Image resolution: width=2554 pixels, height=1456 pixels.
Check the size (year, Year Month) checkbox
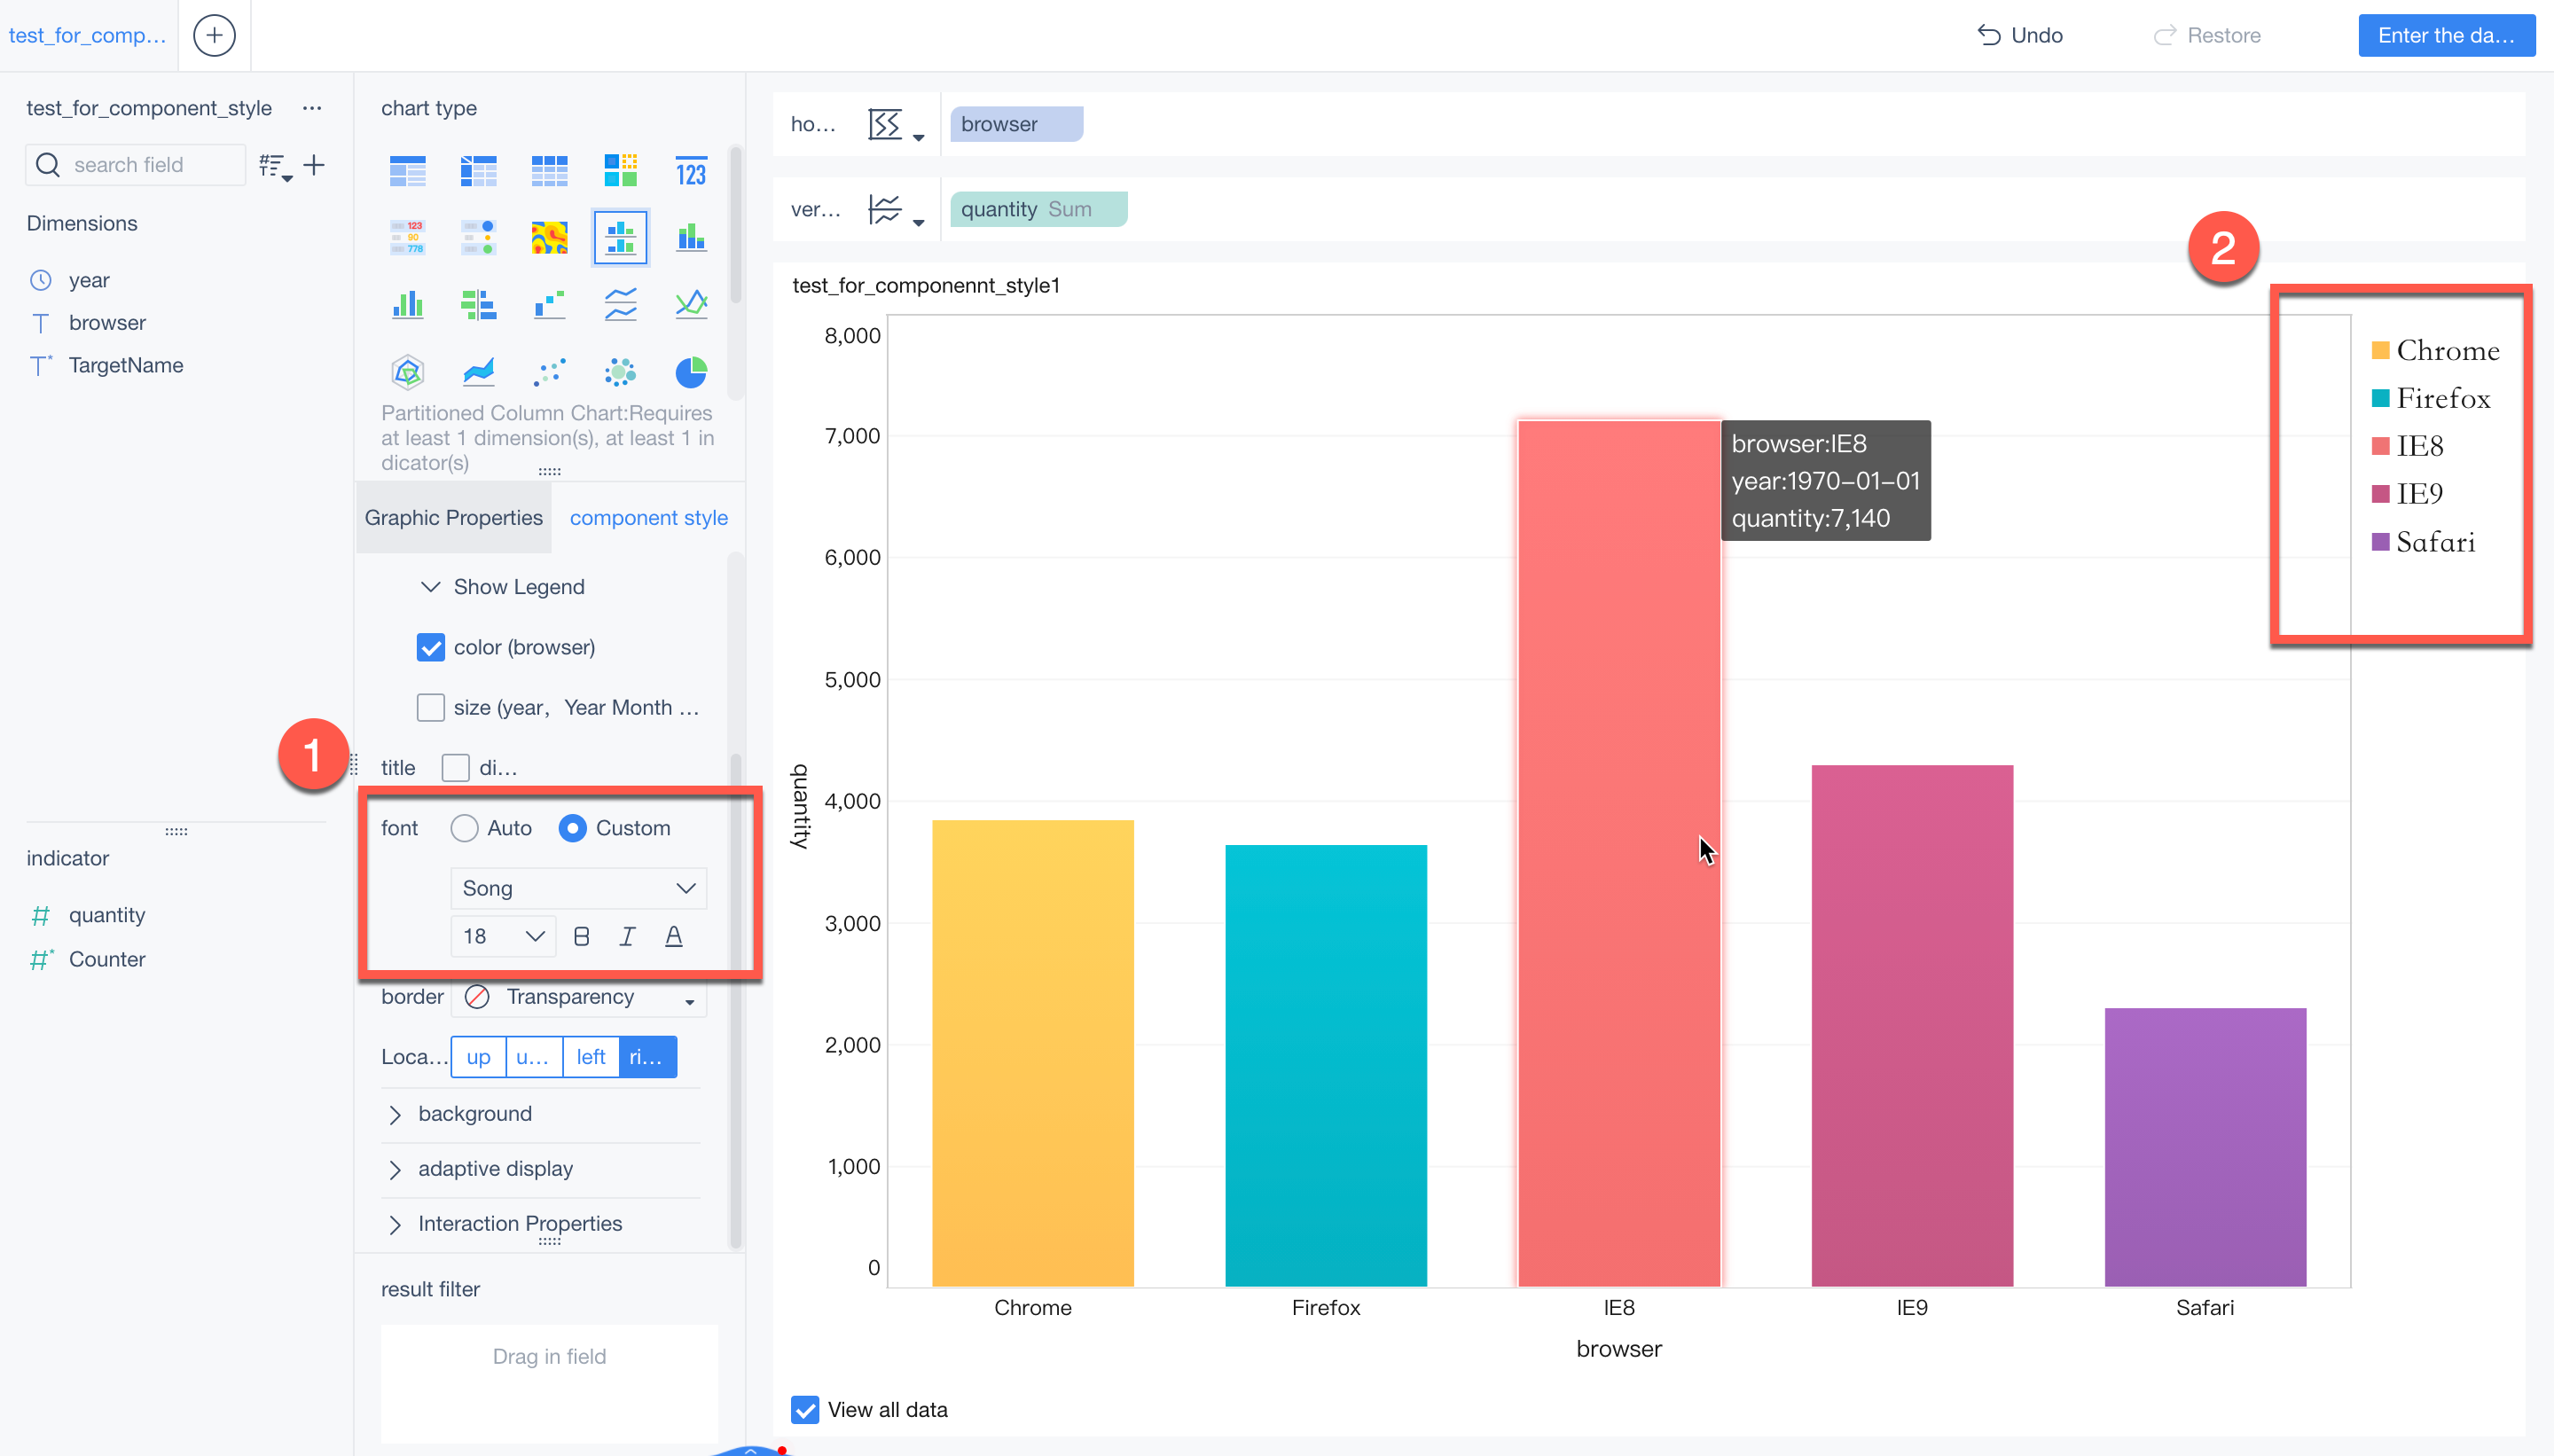click(x=430, y=707)
